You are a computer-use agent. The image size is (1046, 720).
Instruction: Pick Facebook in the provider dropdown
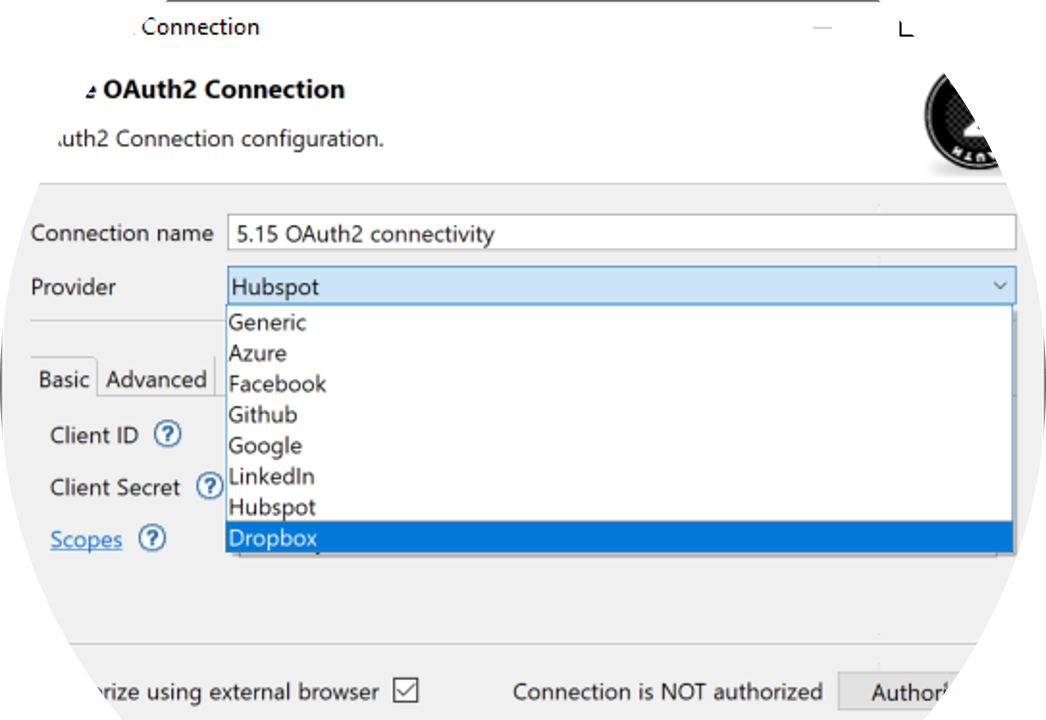[x=277, y=385]
